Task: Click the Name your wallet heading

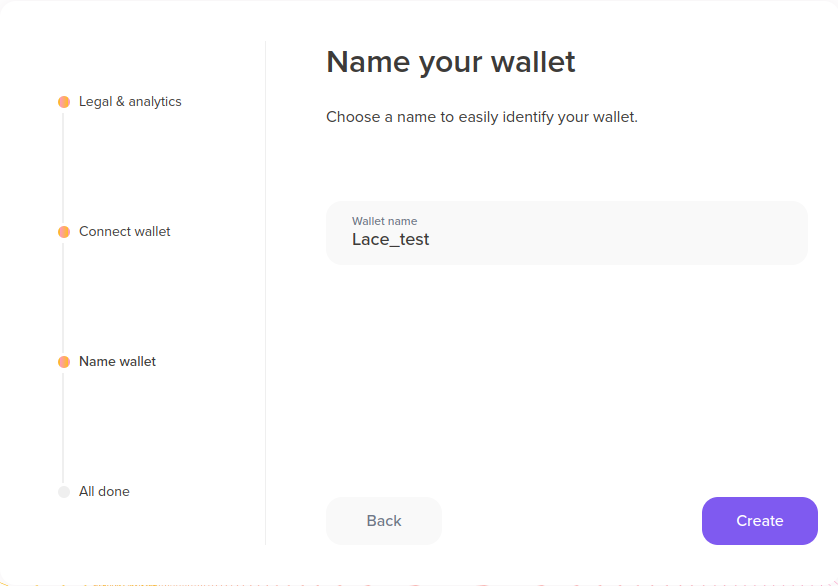Action: click(x=451, y=62)
